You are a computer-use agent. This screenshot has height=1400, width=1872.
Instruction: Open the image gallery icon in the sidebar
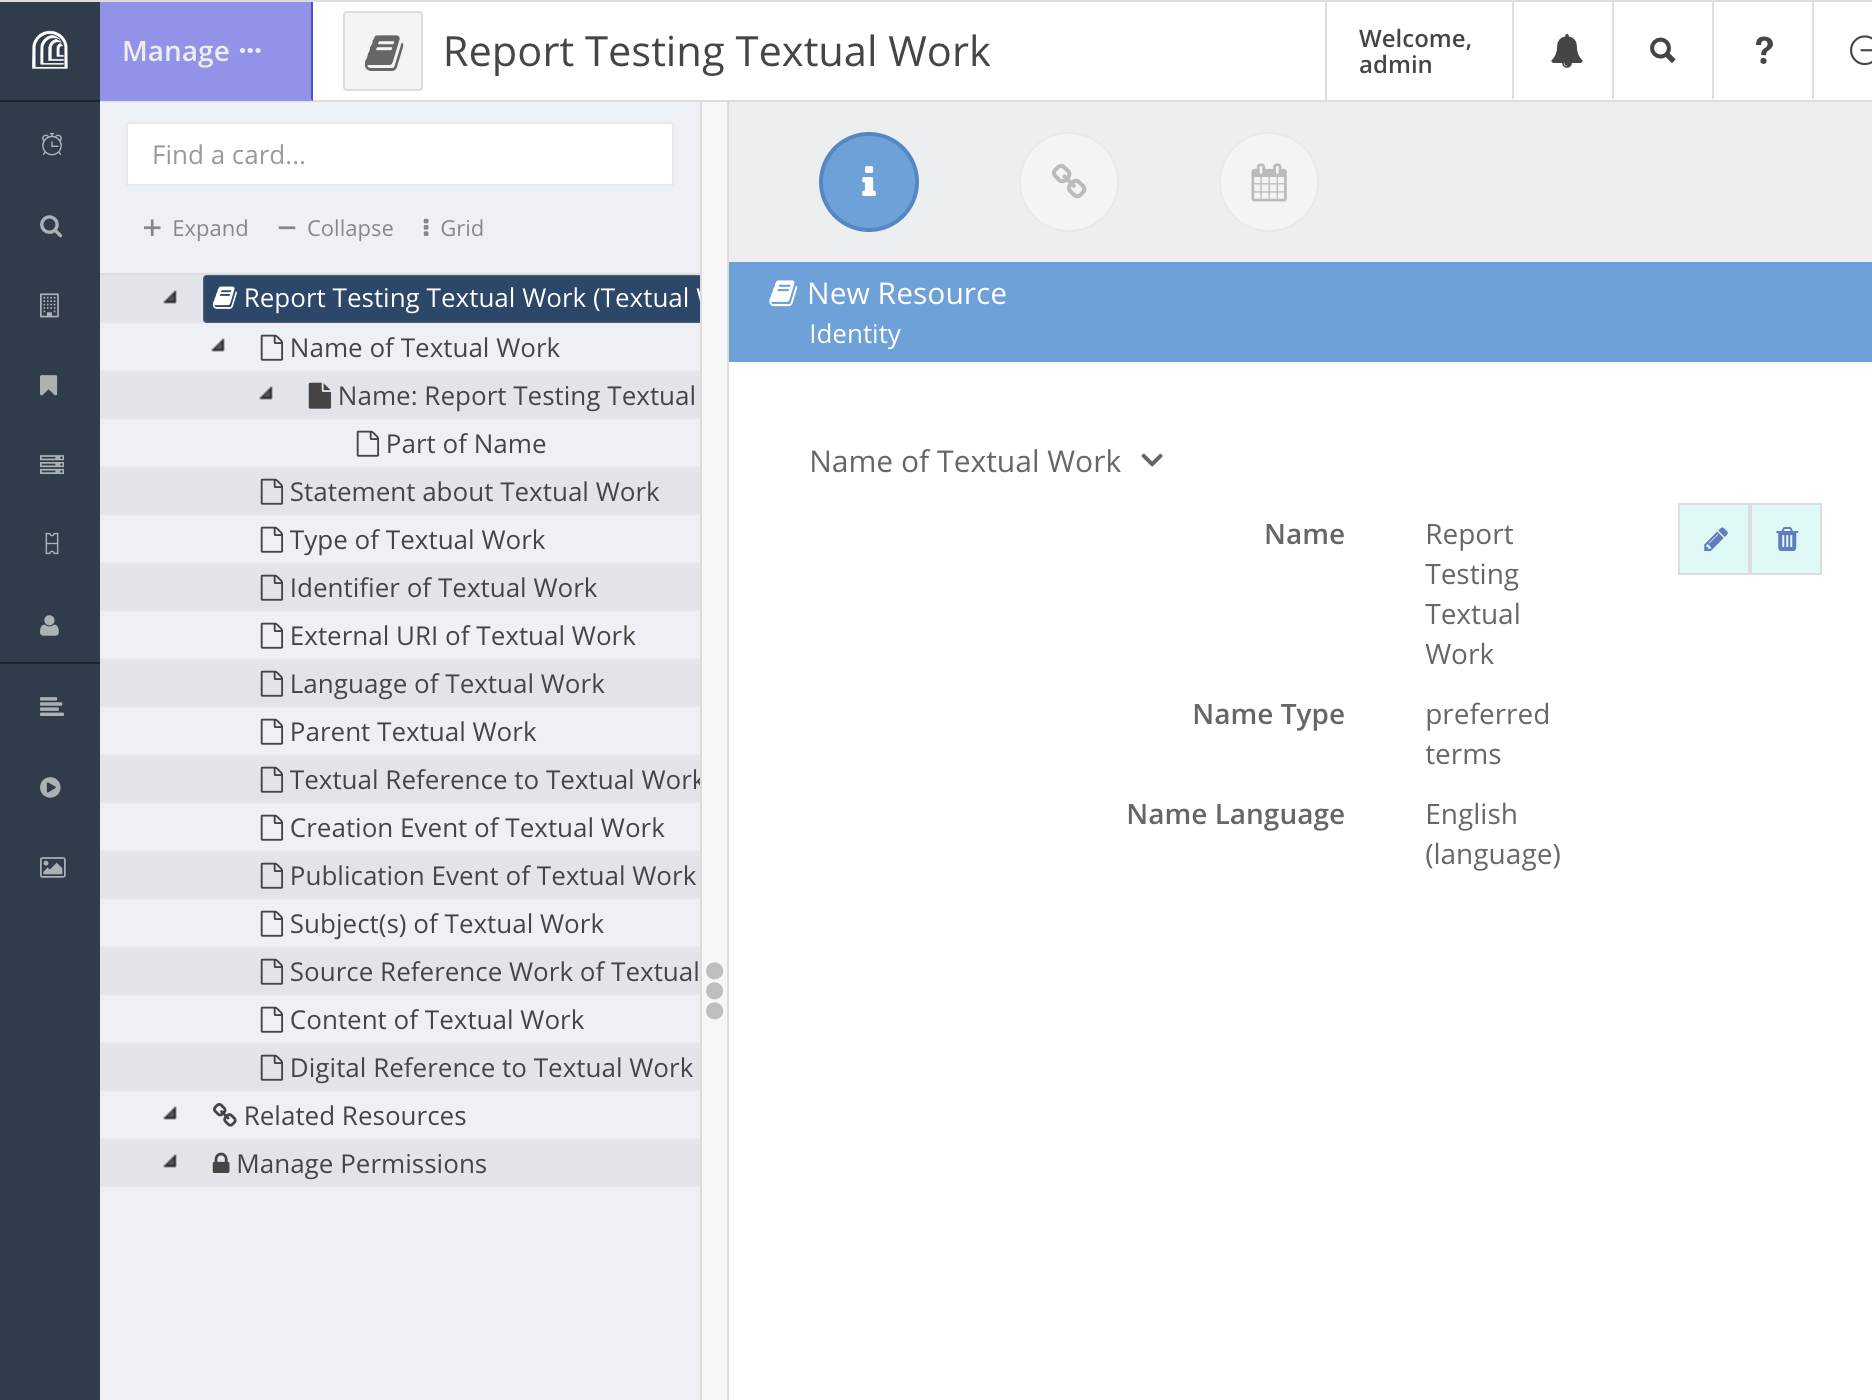click(49, 867)
